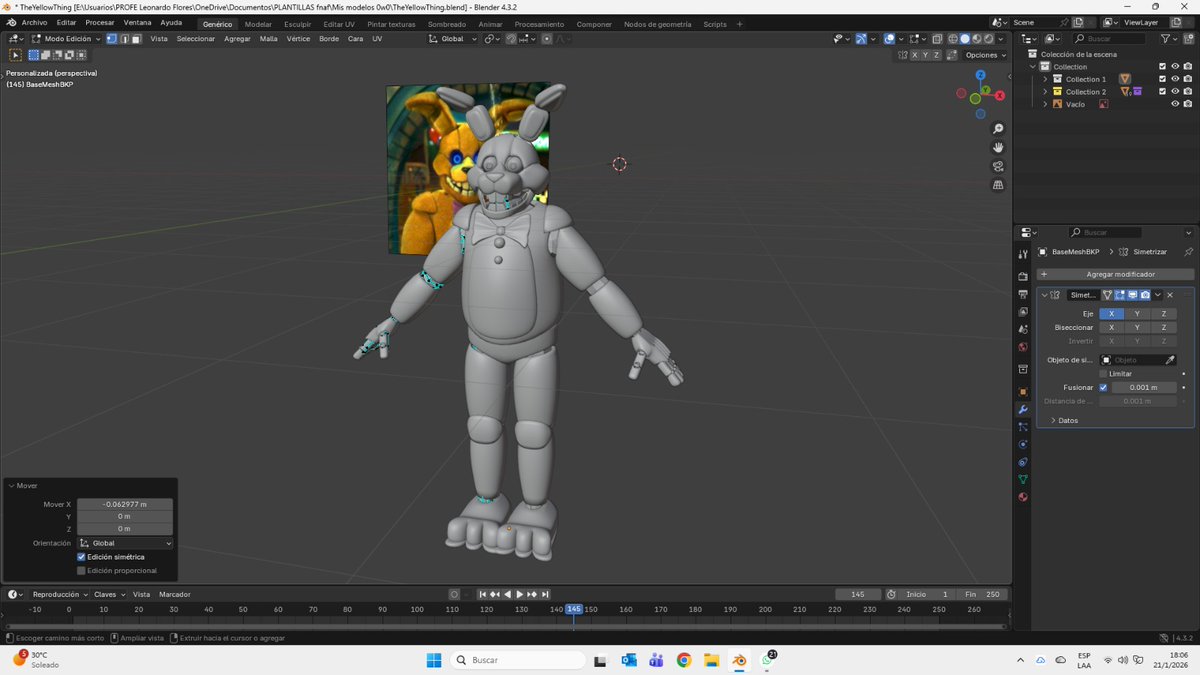
Task: Expand Collection 2 in outliner
Action: [x=1046, y=92]
